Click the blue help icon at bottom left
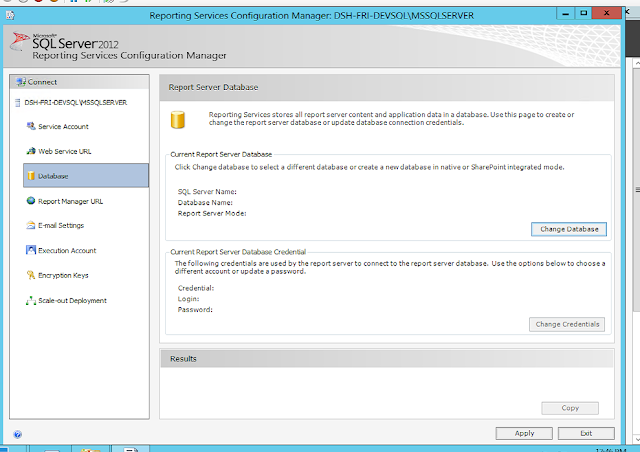640x452 pixels. point(18,434)
